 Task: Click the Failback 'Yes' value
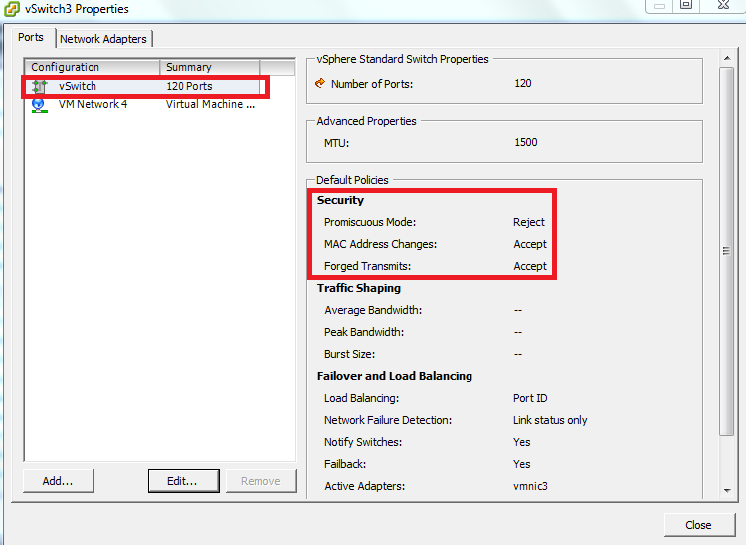(521, 464)
